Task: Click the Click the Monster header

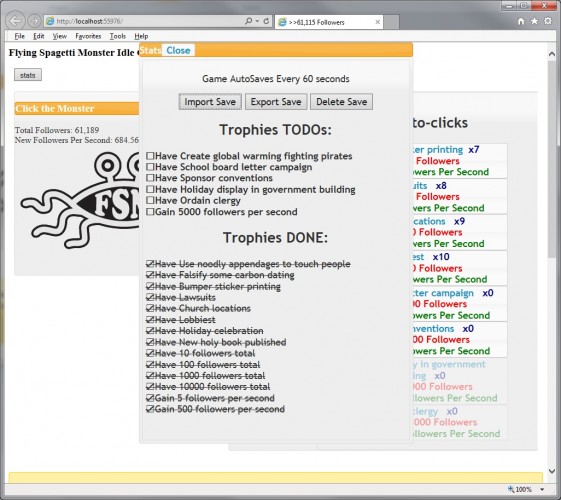Action: 77,108
